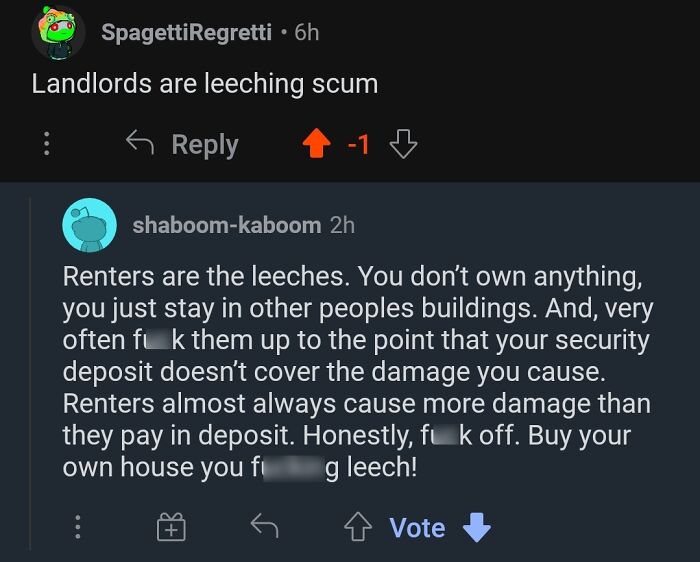The height and width of the screenshot is (562, 700).
Task: Reply to shaboom-kaboom using the arrow icon
Action: (264, 526)
